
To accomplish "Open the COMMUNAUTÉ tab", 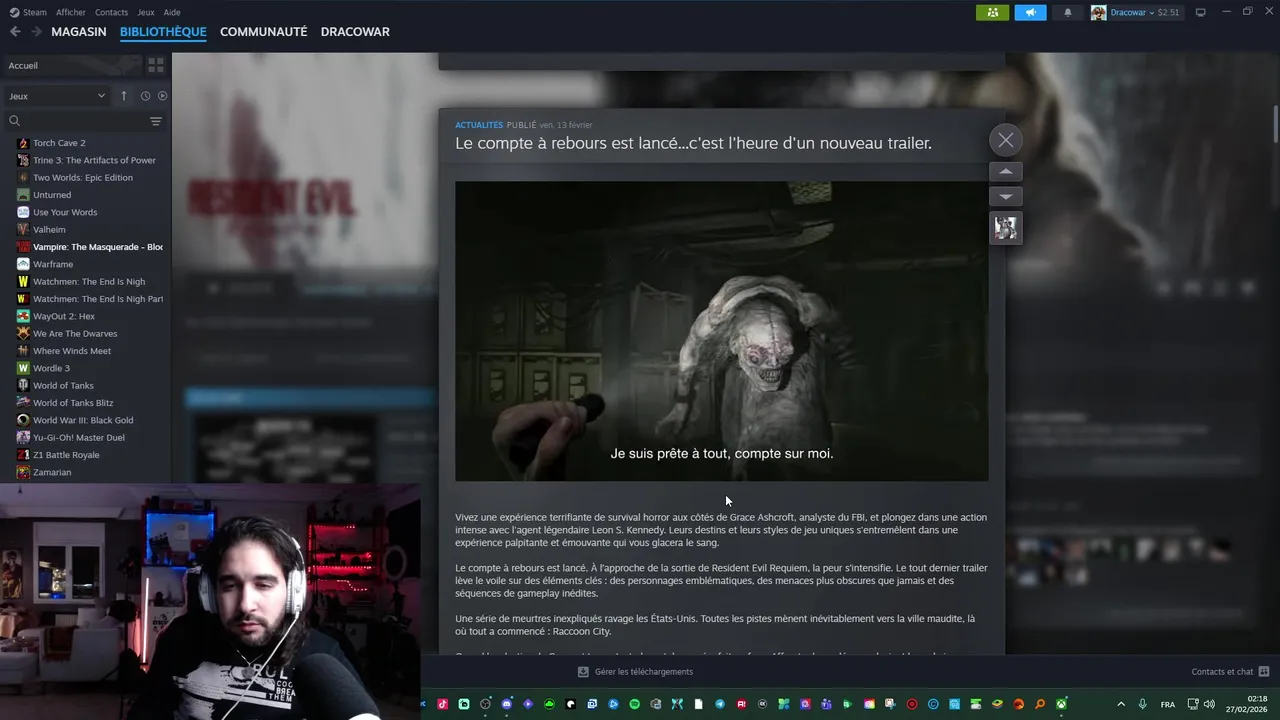I will point(263,32).
